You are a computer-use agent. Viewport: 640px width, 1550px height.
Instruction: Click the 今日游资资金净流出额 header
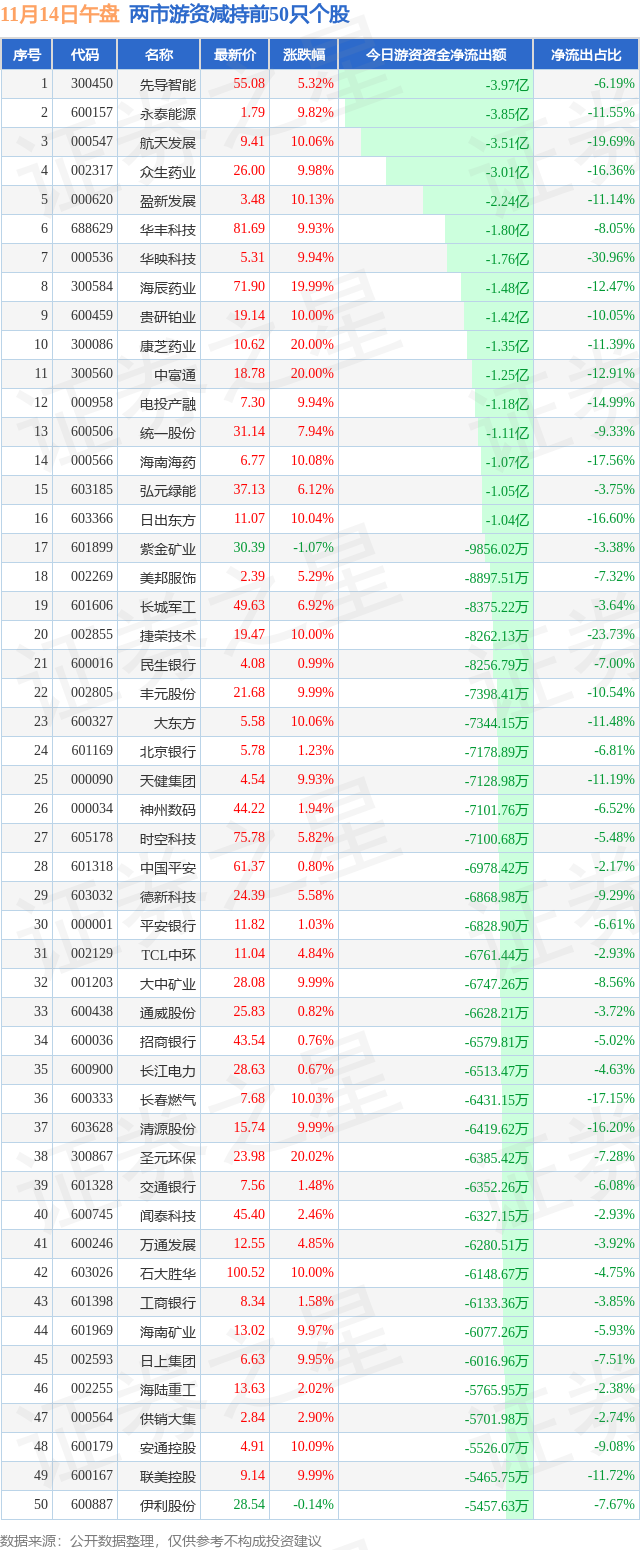[x=436, y=55]
